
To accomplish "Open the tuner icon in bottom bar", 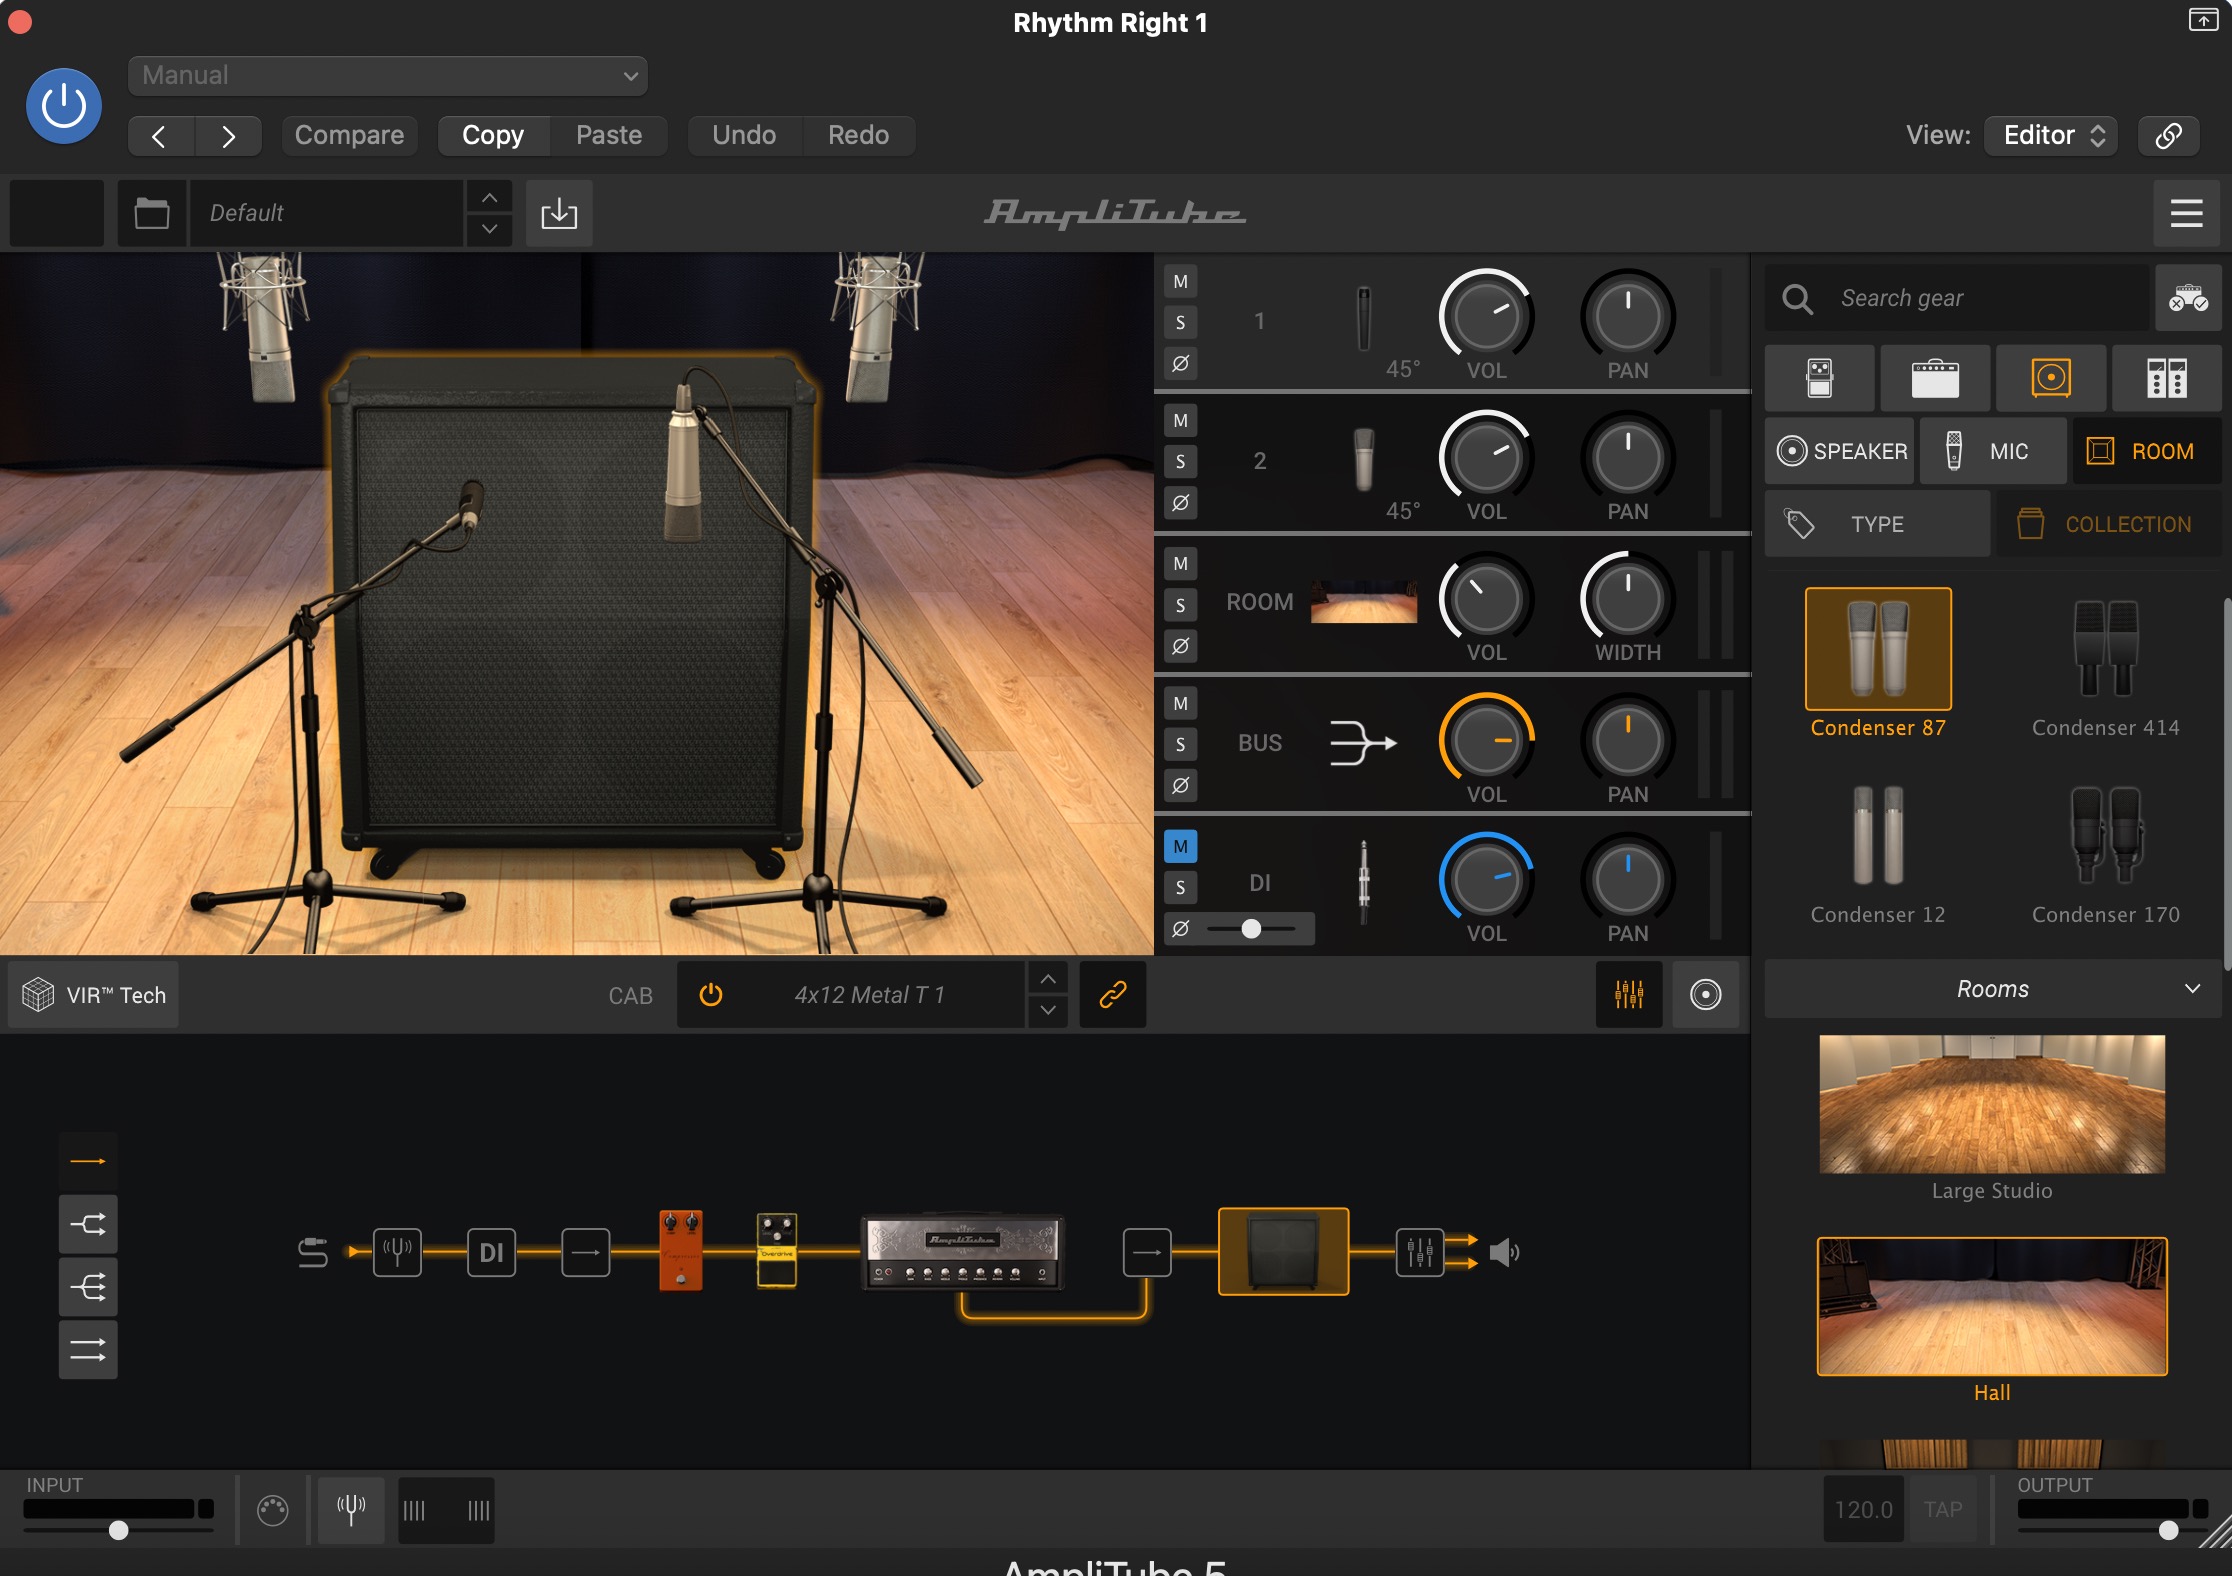I will coord(351,1509).
